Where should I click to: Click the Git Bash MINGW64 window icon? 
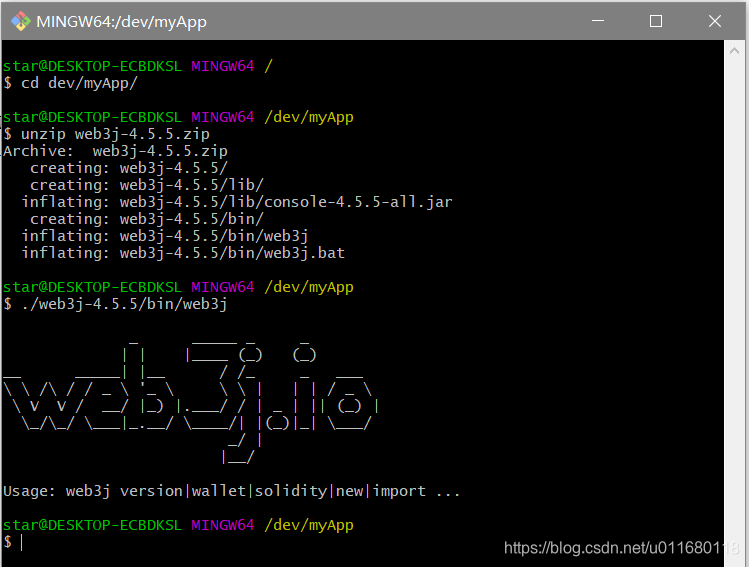[x=21, y=21]
